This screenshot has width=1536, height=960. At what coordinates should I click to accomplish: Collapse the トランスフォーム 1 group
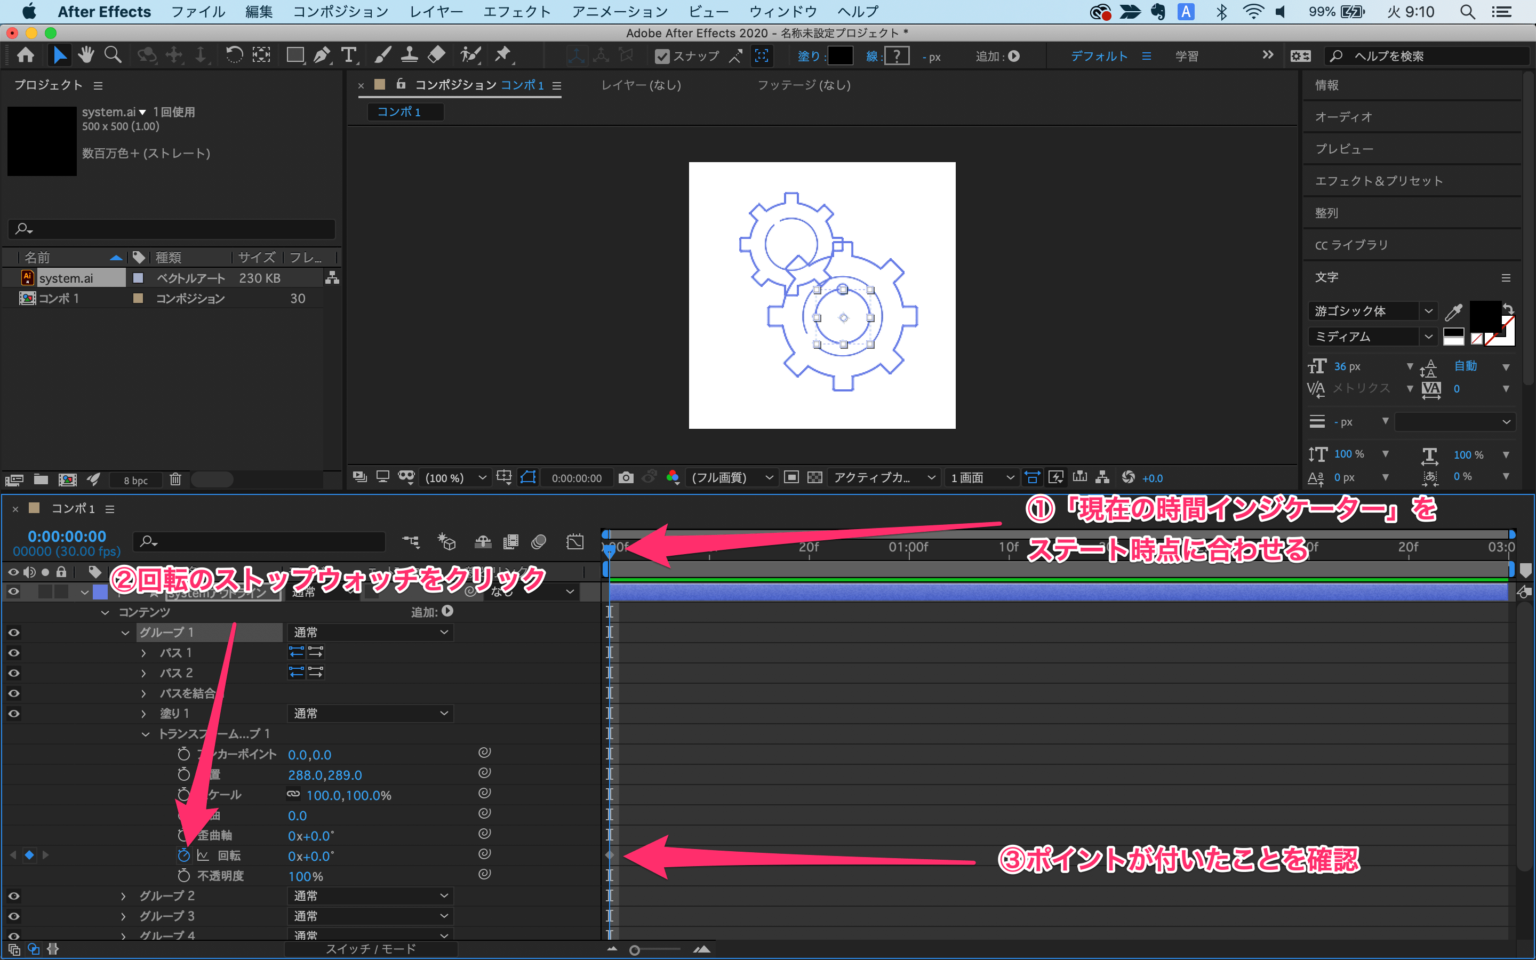[x=143, y=733]
